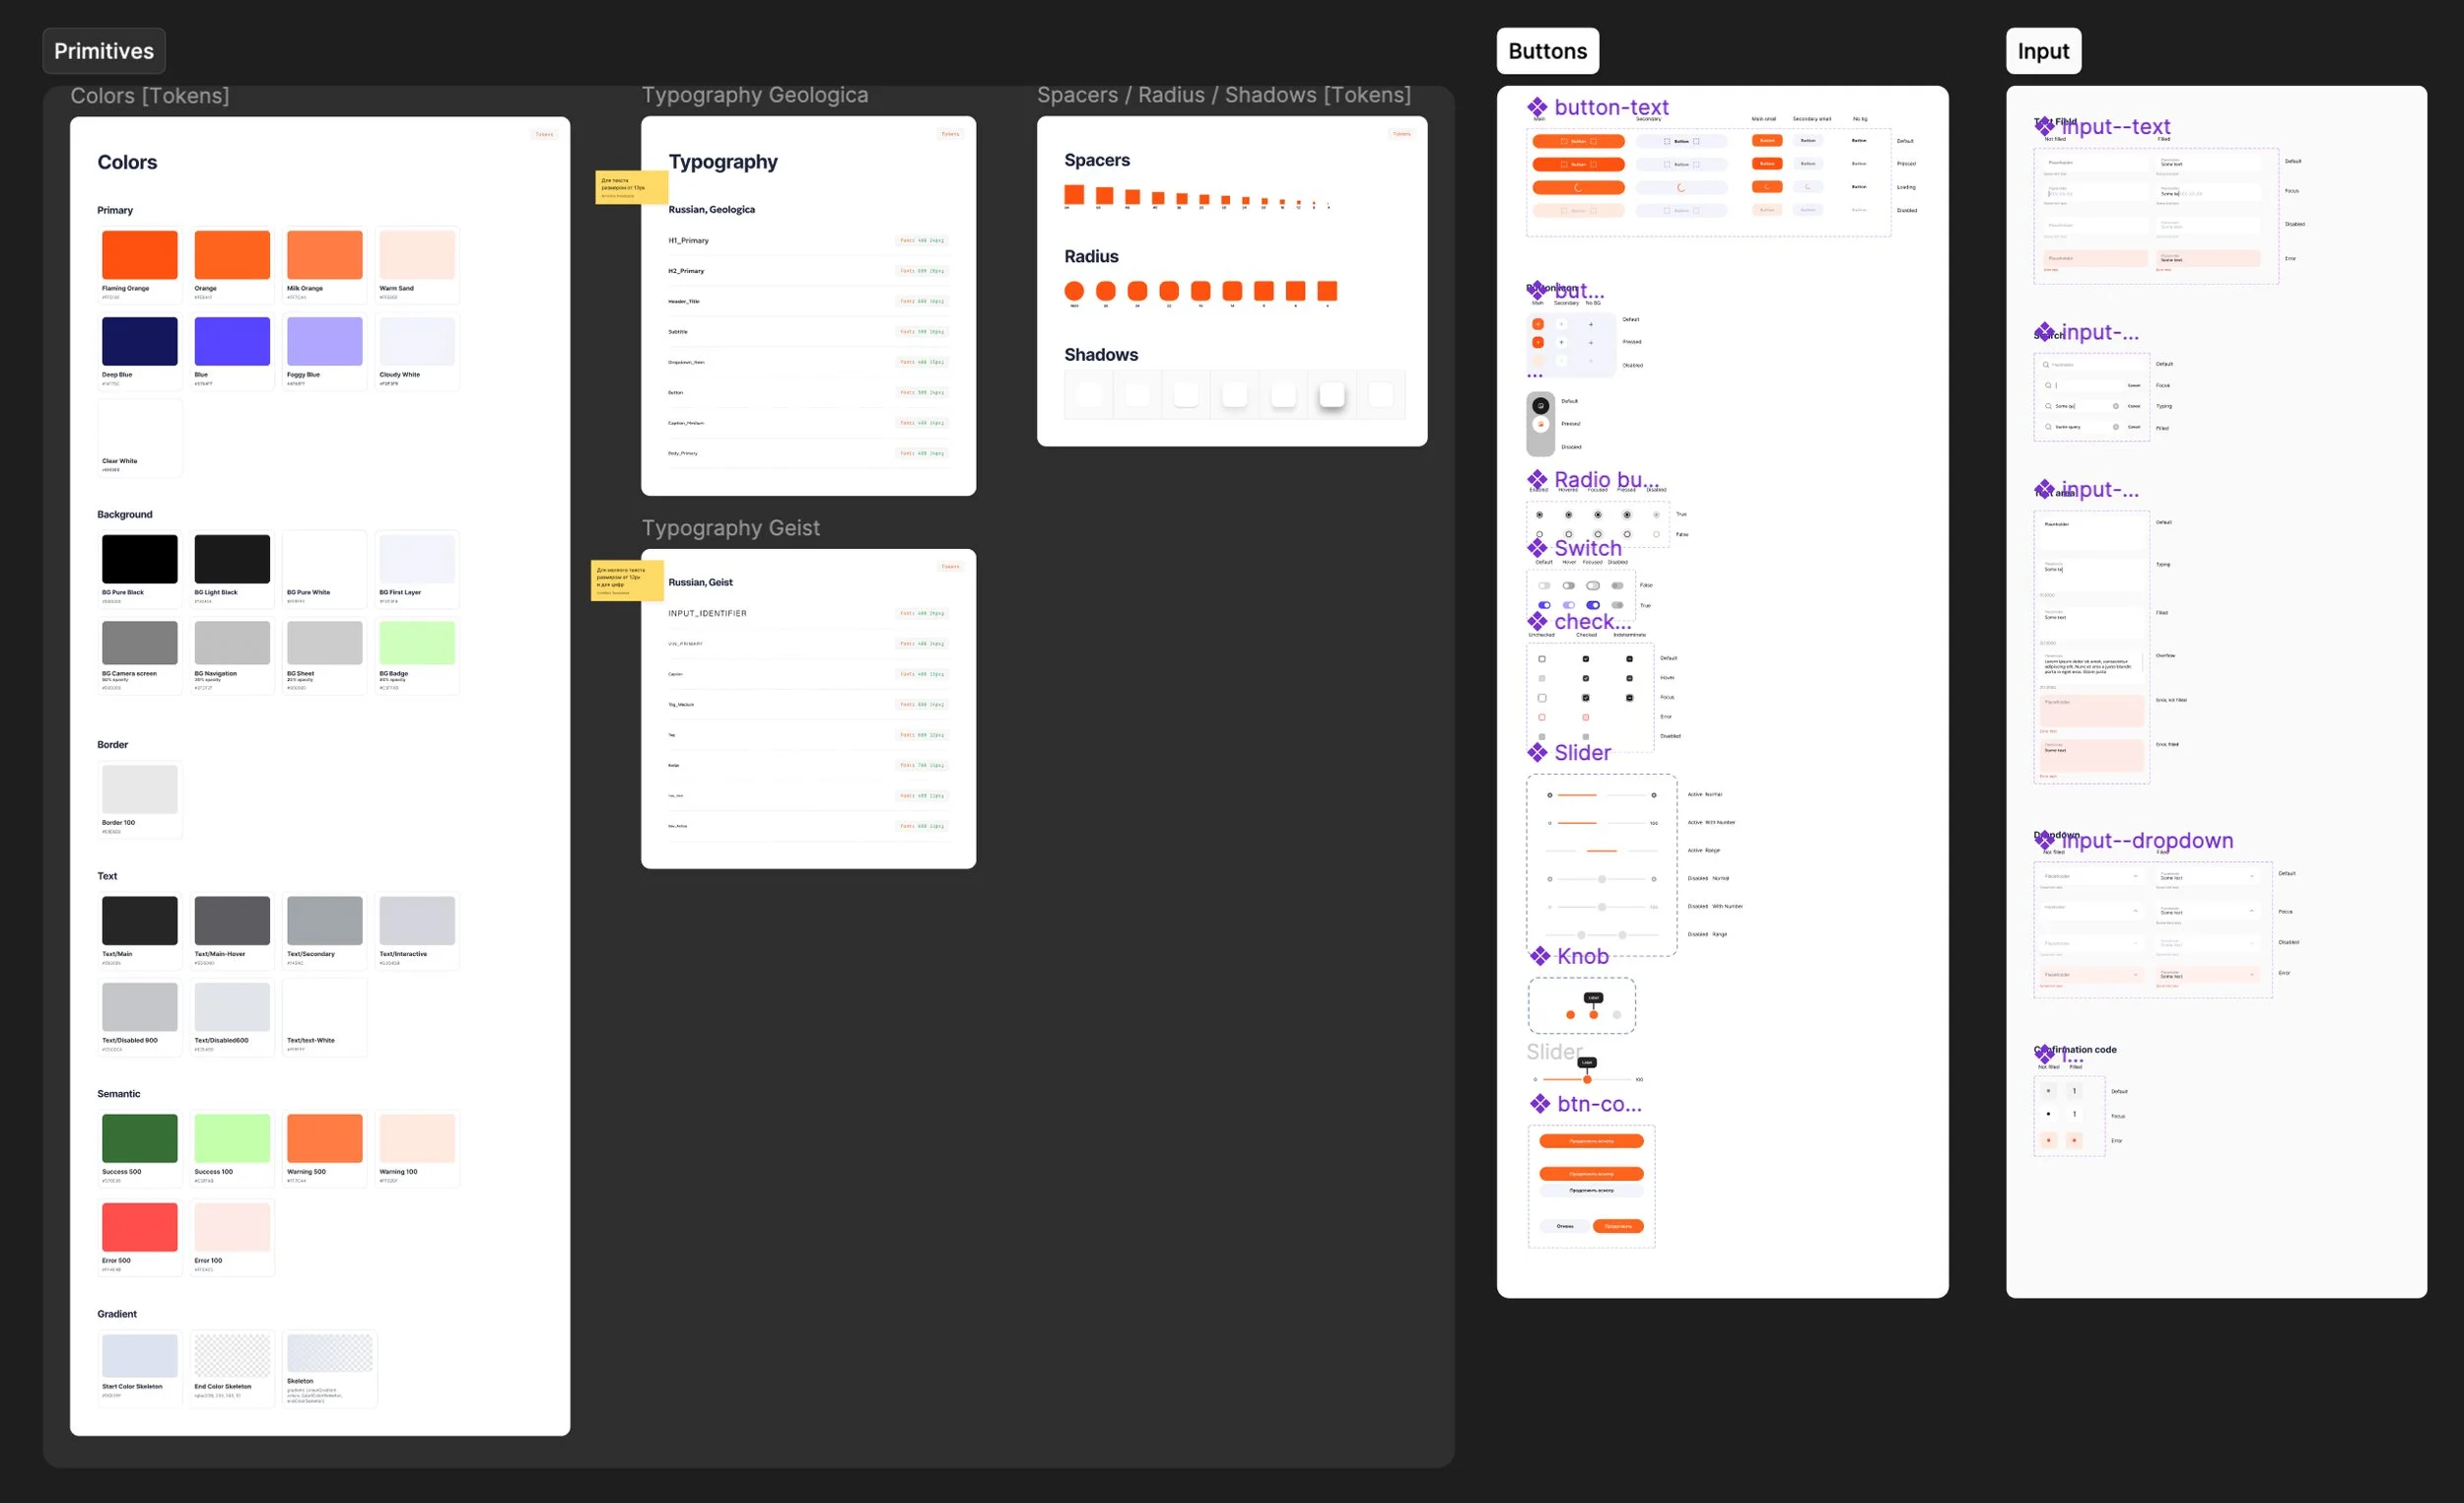The height and width of the screenshot is (1503, 2464).
Task: Open default not-filled dropdown with Placeholder
Action: tap(2091, 876)
